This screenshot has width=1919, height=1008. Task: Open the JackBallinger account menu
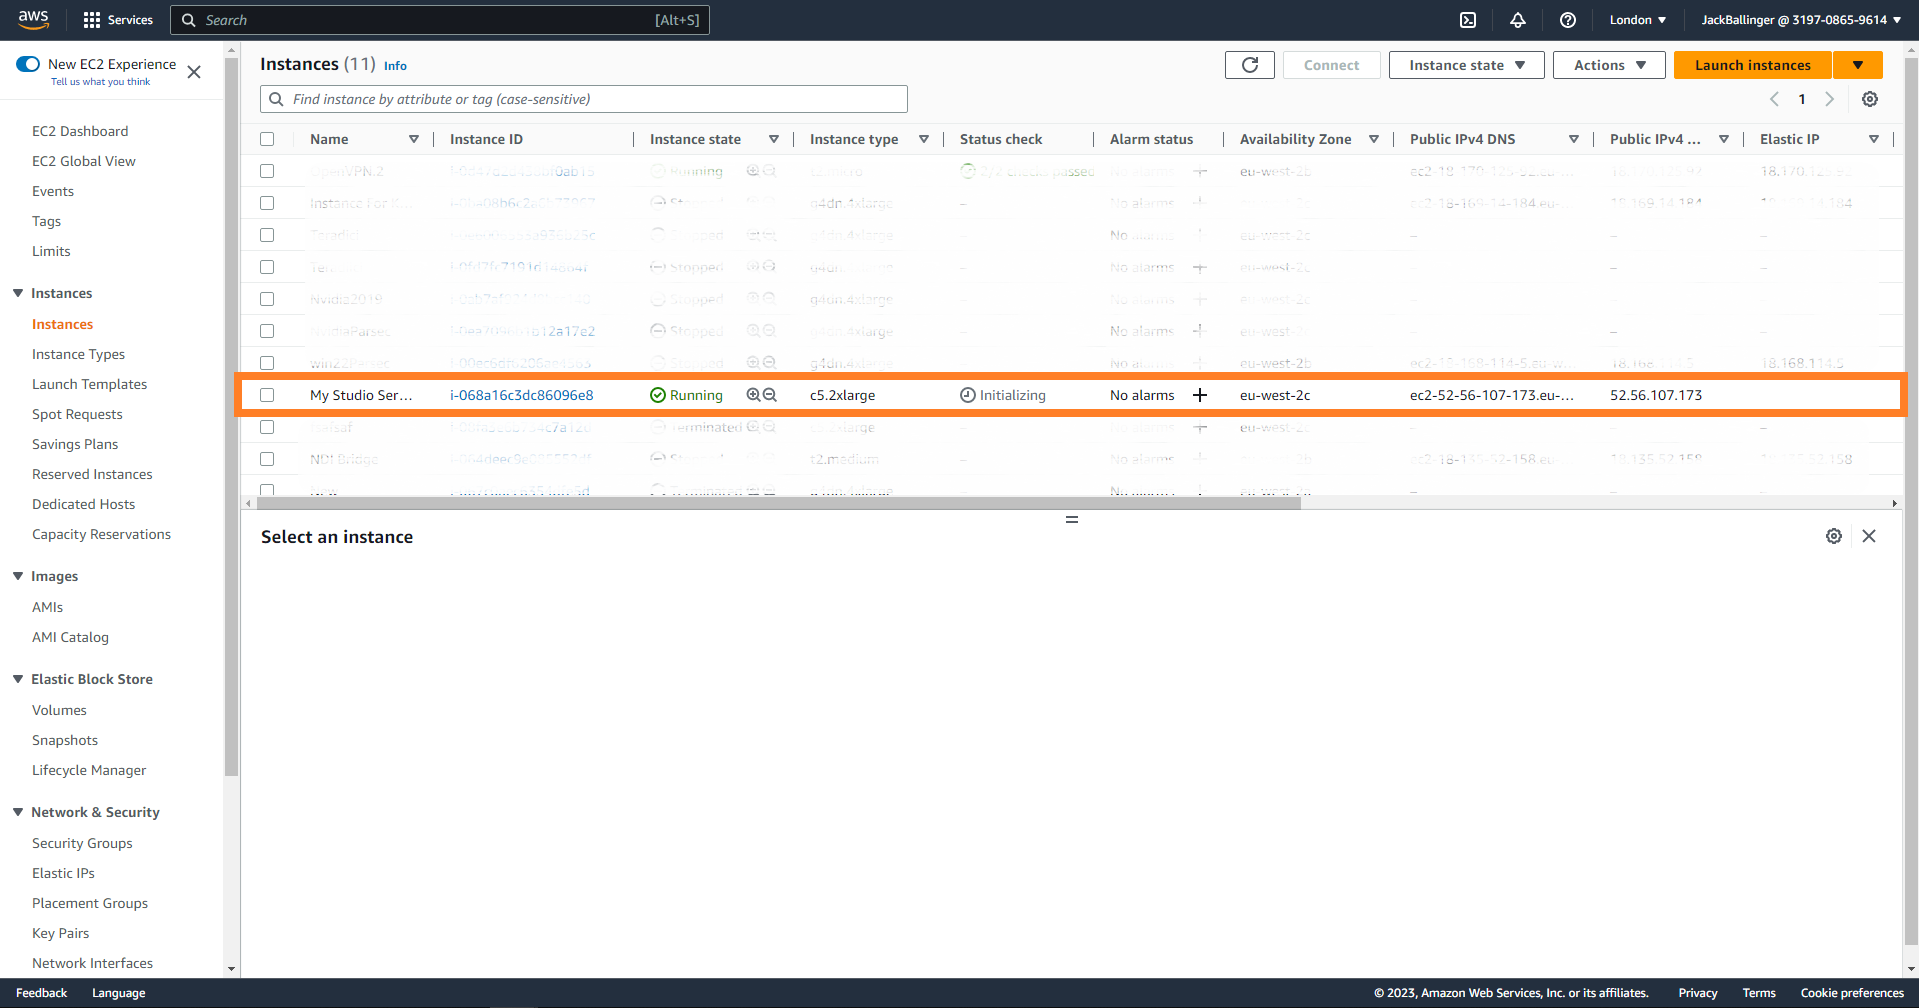click(1800, 20)
